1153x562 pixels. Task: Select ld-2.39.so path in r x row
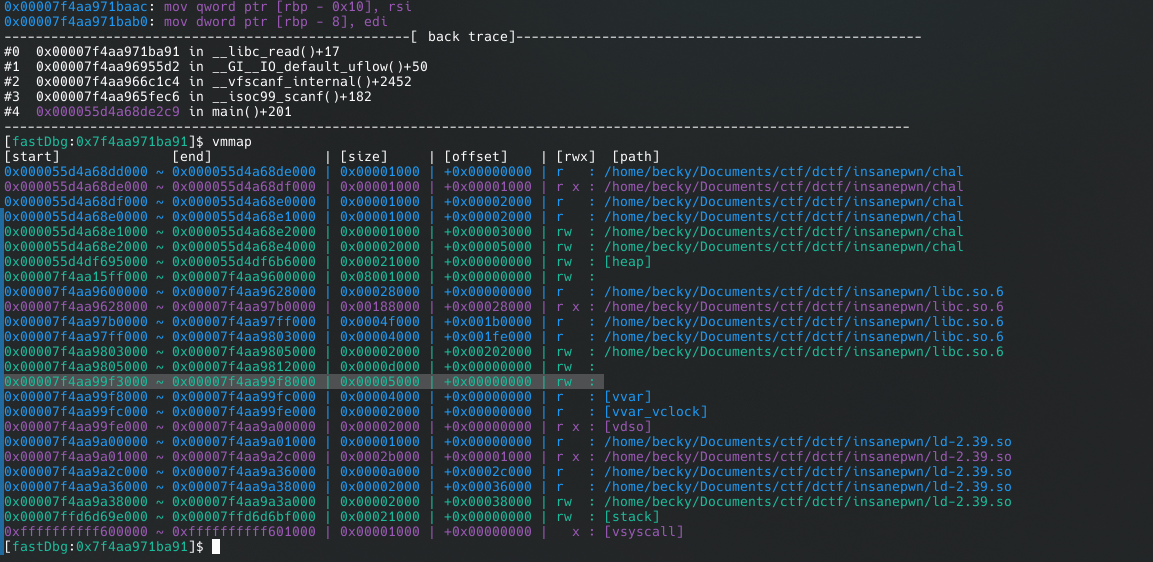tap(808, 456)
